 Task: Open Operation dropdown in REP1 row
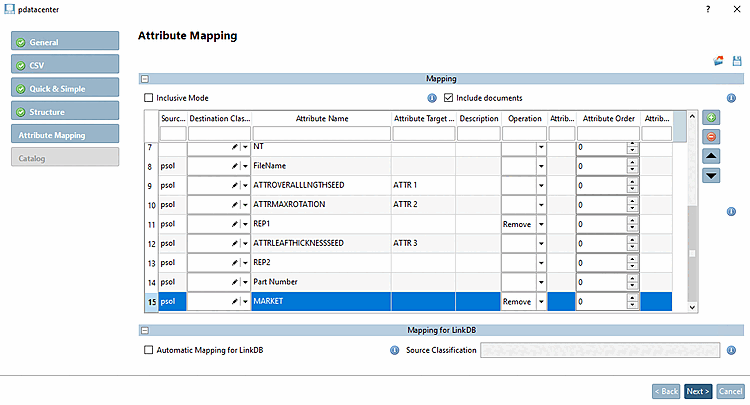pos(541,224)
